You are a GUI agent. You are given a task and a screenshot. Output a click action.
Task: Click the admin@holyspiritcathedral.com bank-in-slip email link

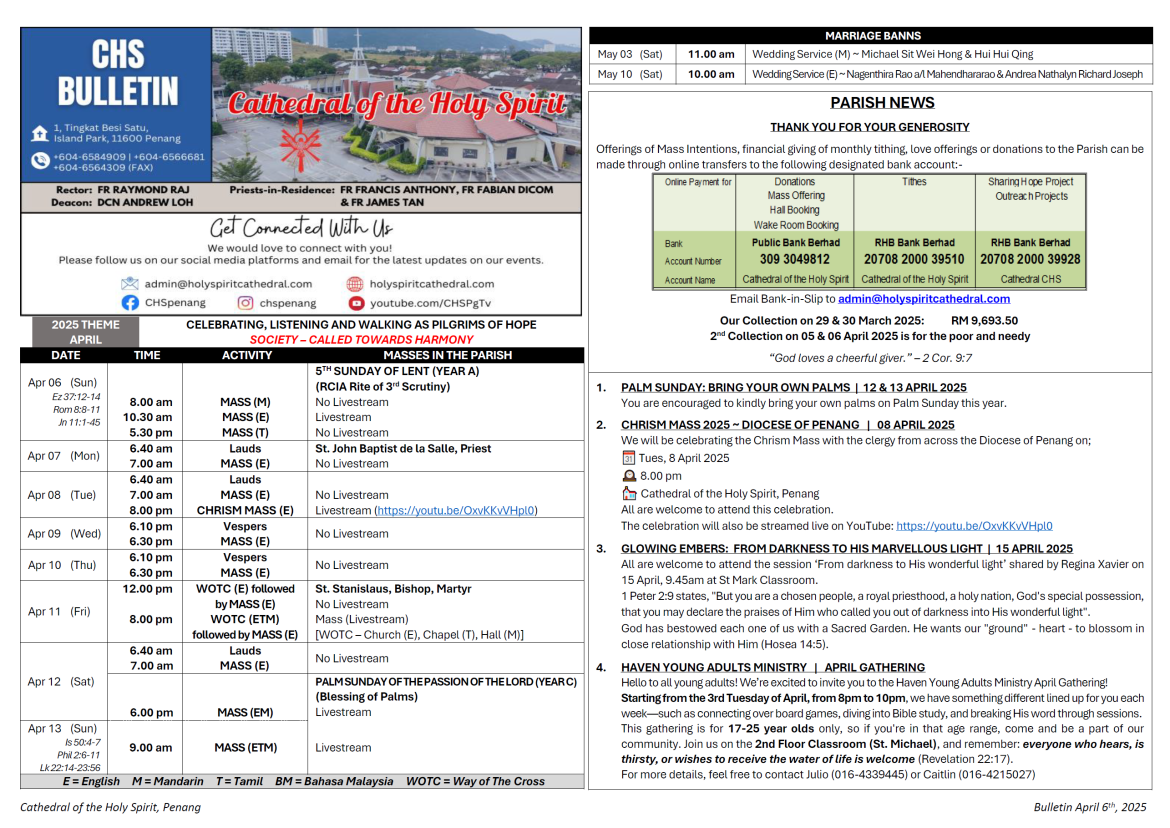pos(924,298)
